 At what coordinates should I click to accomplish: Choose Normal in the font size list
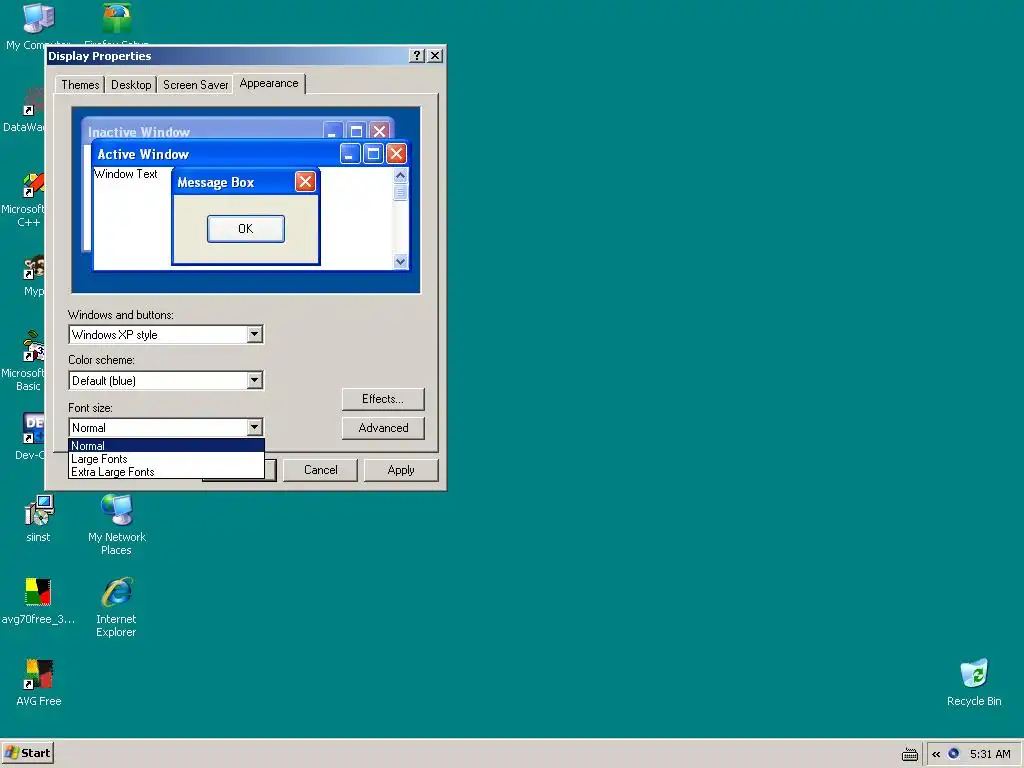167,445
